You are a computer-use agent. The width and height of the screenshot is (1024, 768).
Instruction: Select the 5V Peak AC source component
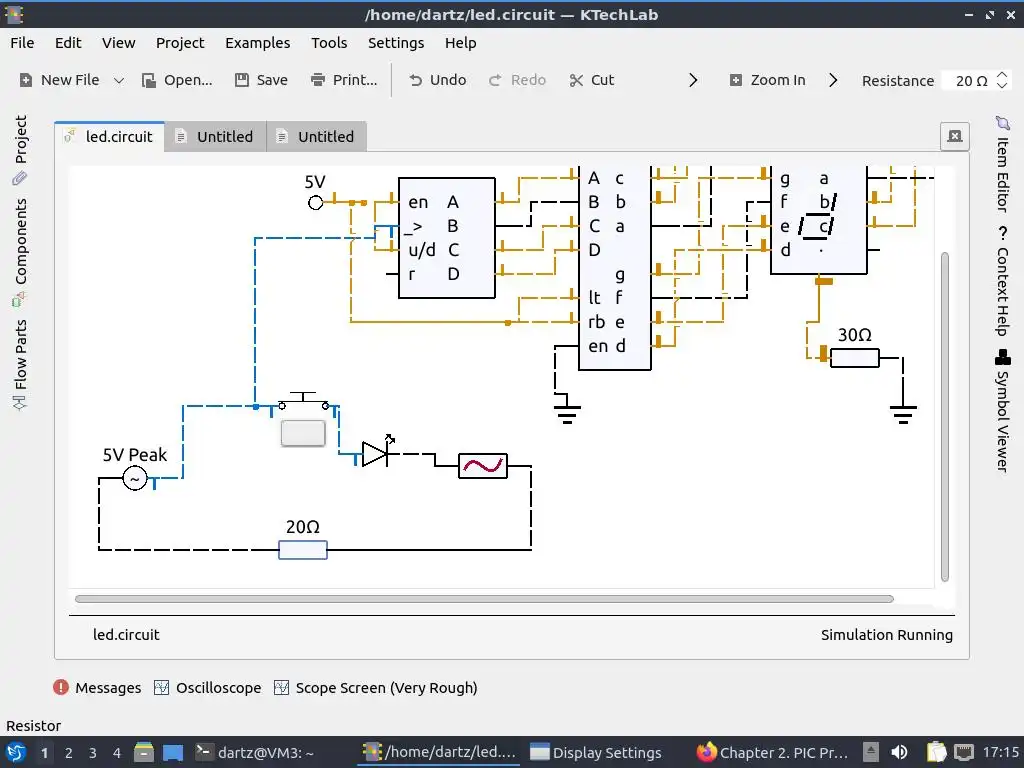135,479
